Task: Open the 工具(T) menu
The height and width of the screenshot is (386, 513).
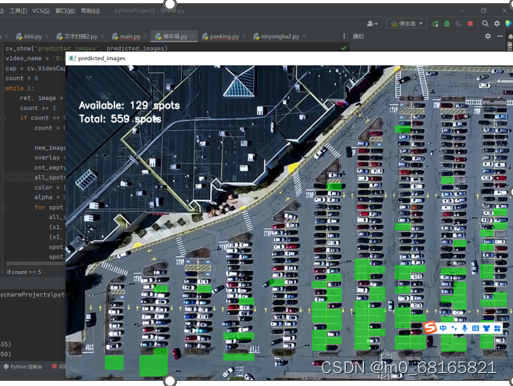Action: pyautogui.click(x=18, y=11)
